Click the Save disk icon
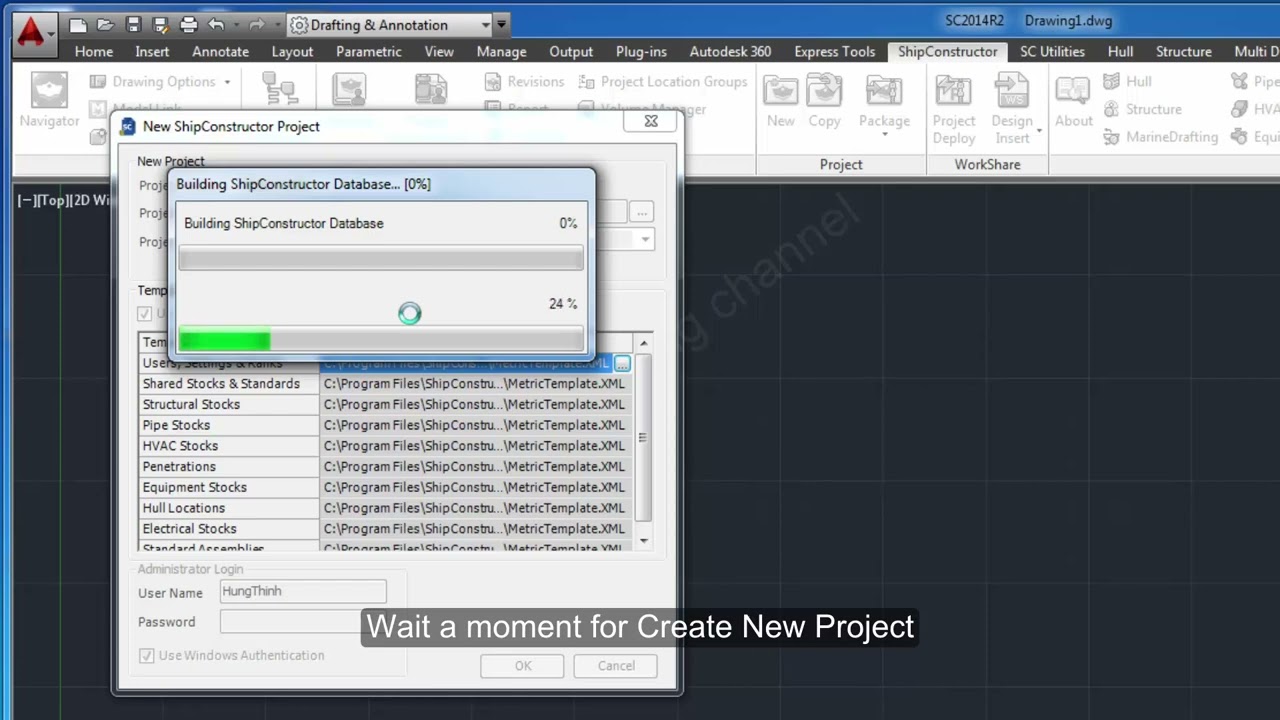This screenshot has width=1280, height=720. (x=133, y=24)
